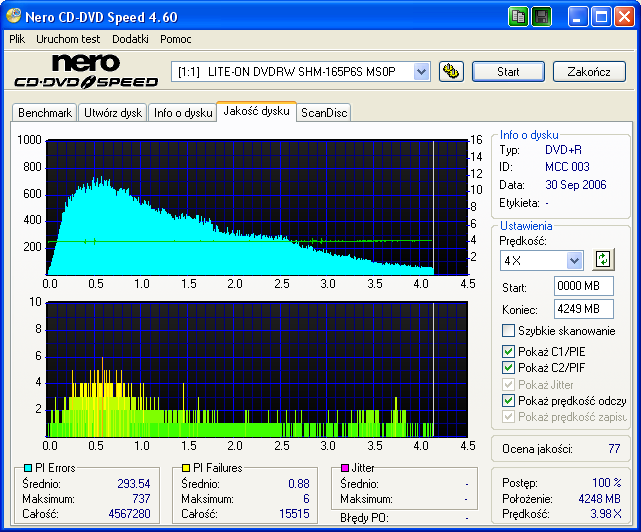Image resolution: width=641 pixels, height=532 pixels.
Task: Switch to the Utwórz dysk tab
Action: click(x=113, y=112)
